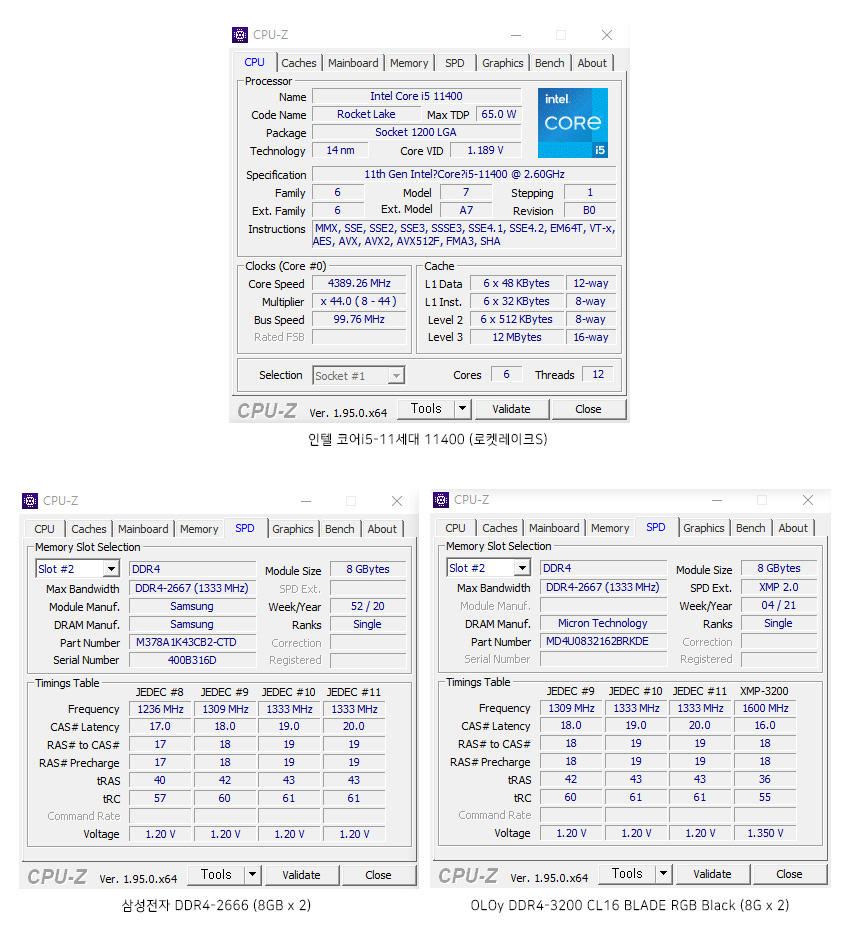
Task: Close the Micron SPD window with X
Action: coord(808,500)
